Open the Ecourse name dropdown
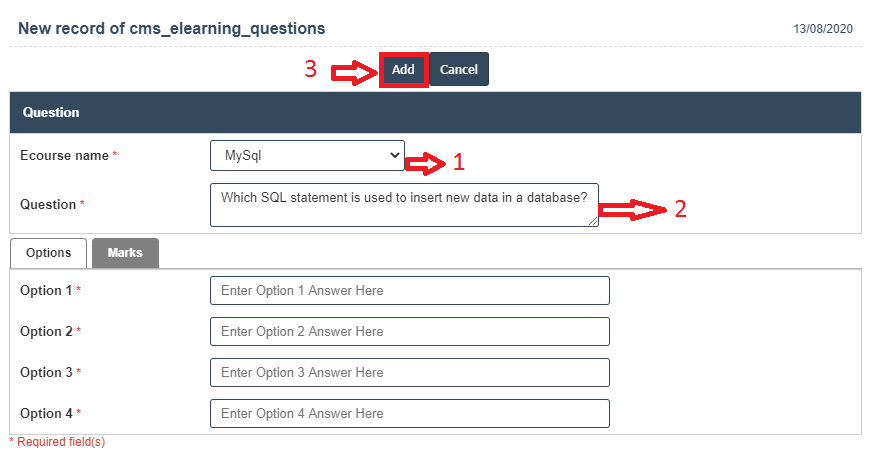872x458 pixels. point(307,156)
